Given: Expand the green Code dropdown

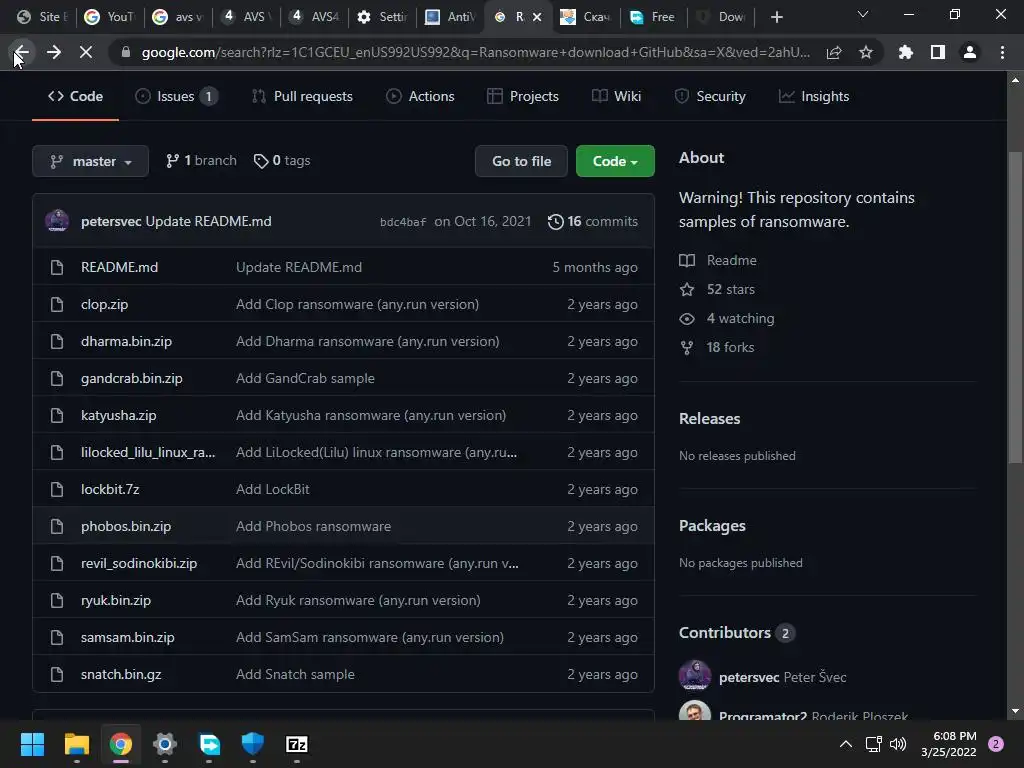Looking at the screenshot, I should click(x=615, y=161).
